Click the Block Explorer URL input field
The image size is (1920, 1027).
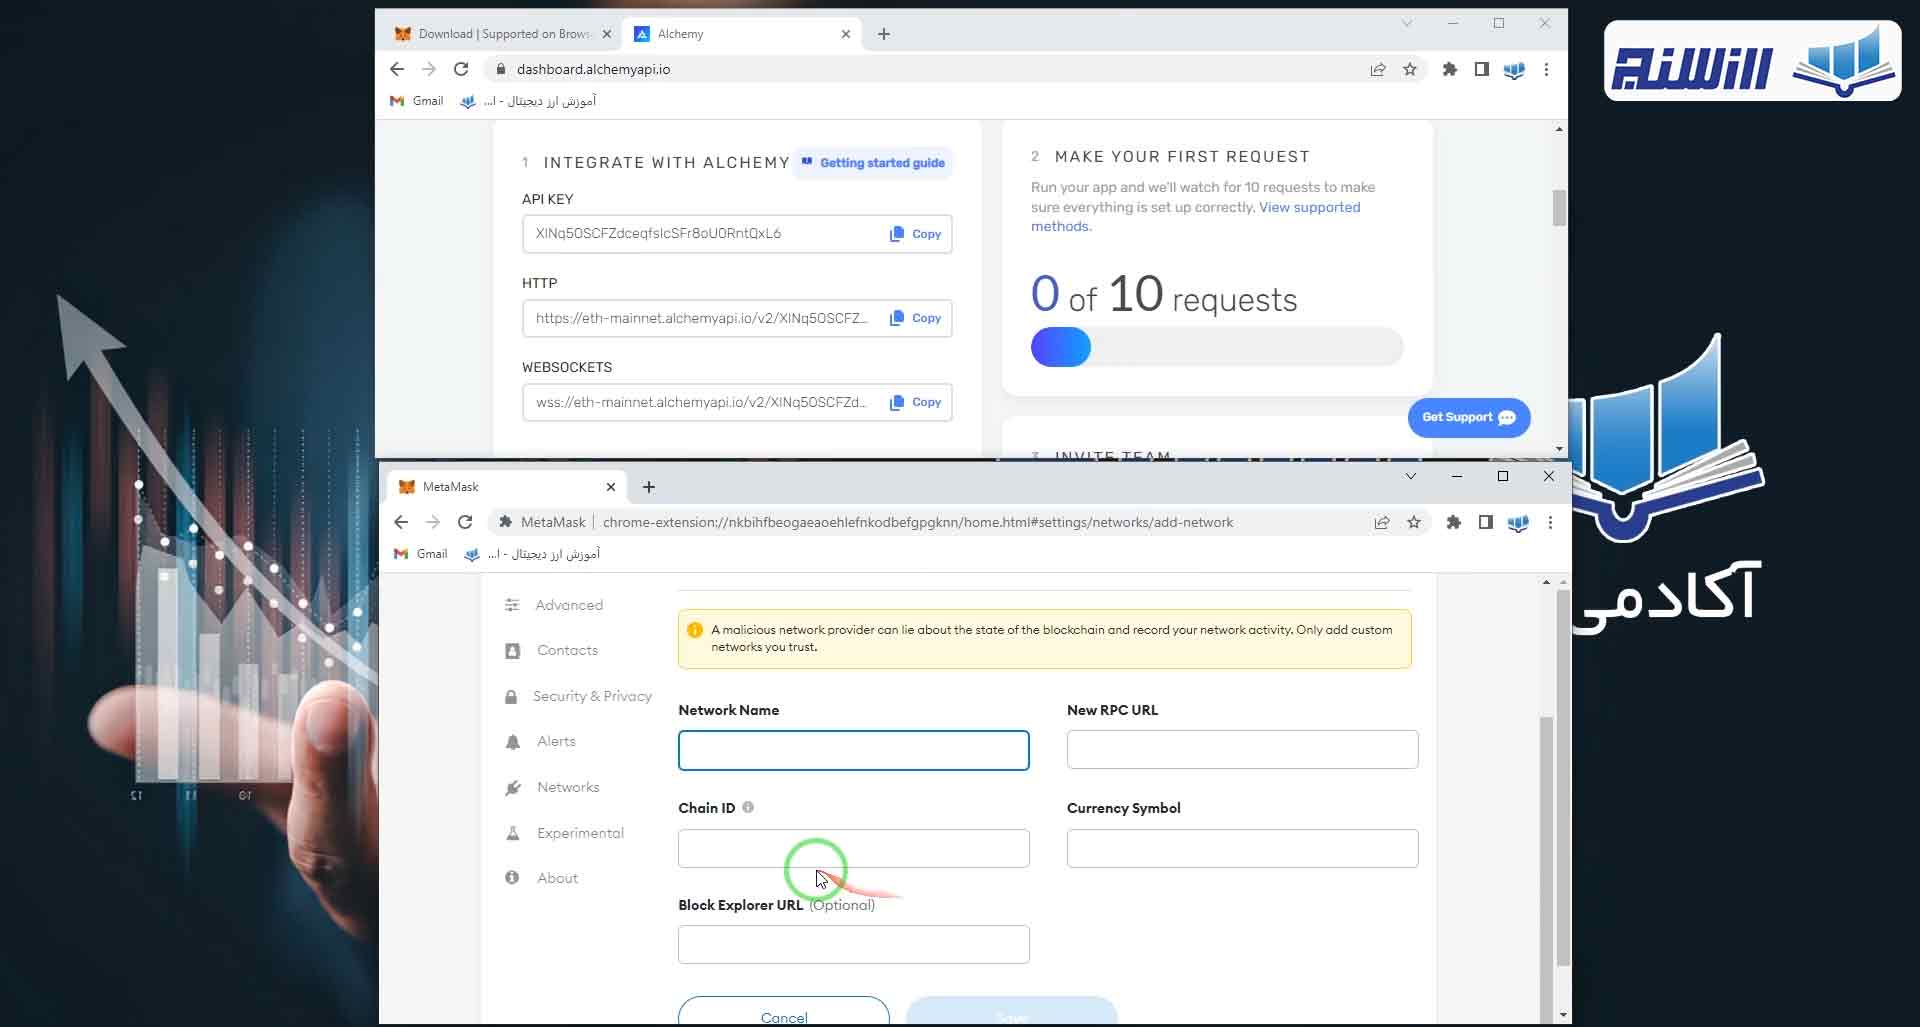click(854, 945)
